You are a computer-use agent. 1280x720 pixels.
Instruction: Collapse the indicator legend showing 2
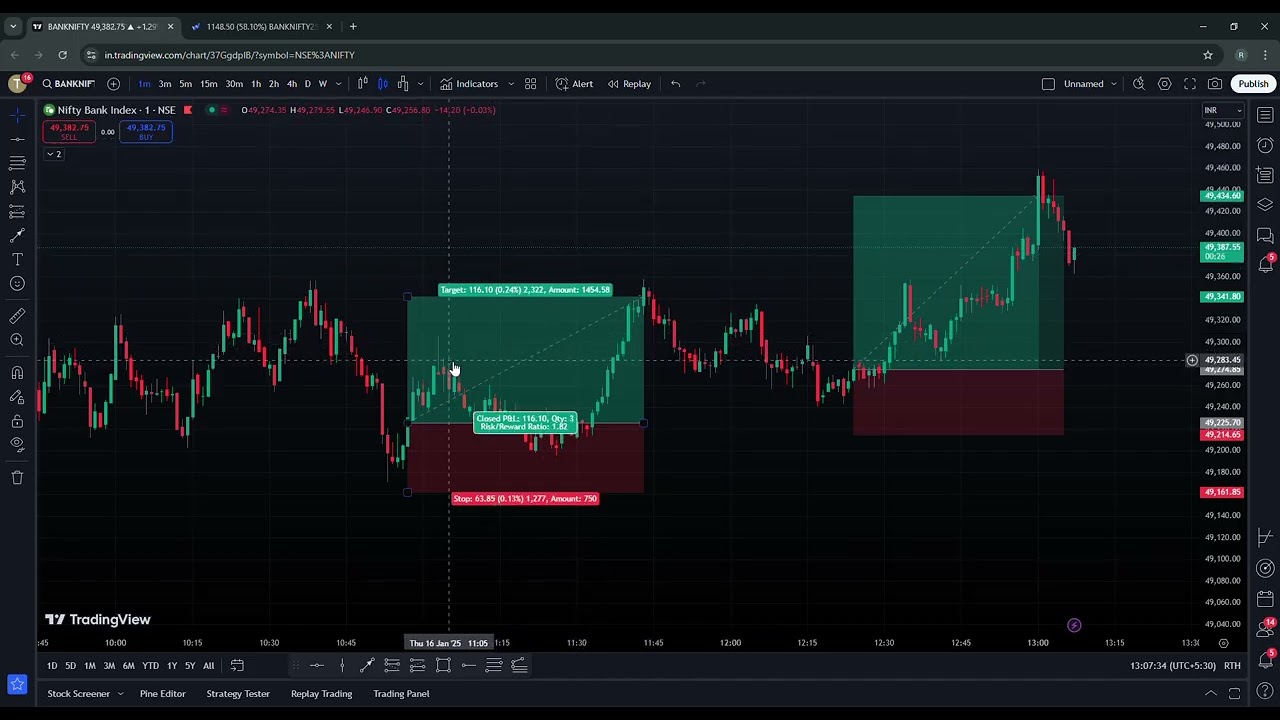pos(54,154)
